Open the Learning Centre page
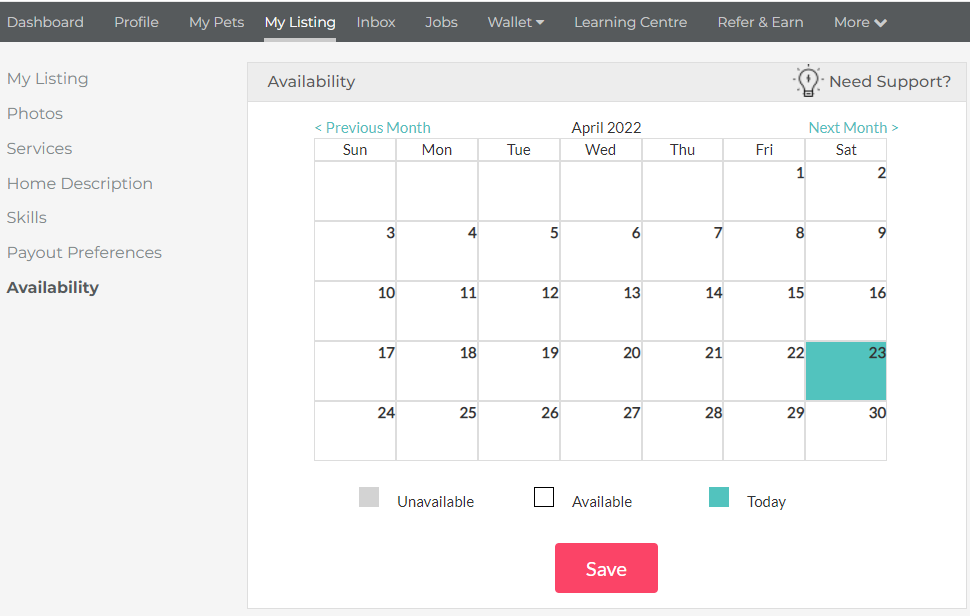This screenshot has width=970, height=616. [630, 22]
